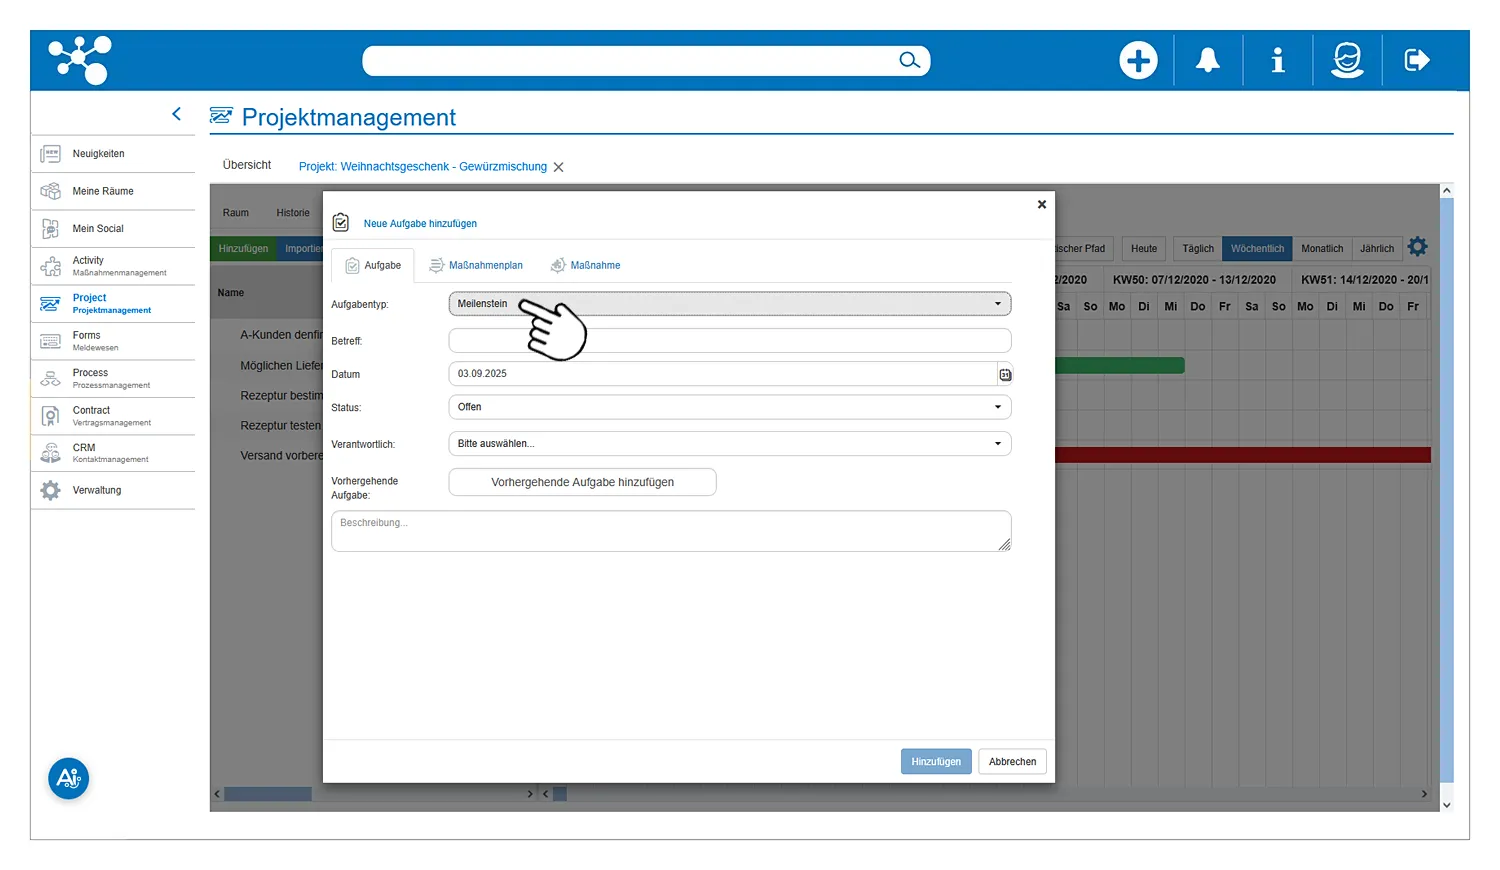Click the Hinzufügen button in dialog

pos(936,762)
